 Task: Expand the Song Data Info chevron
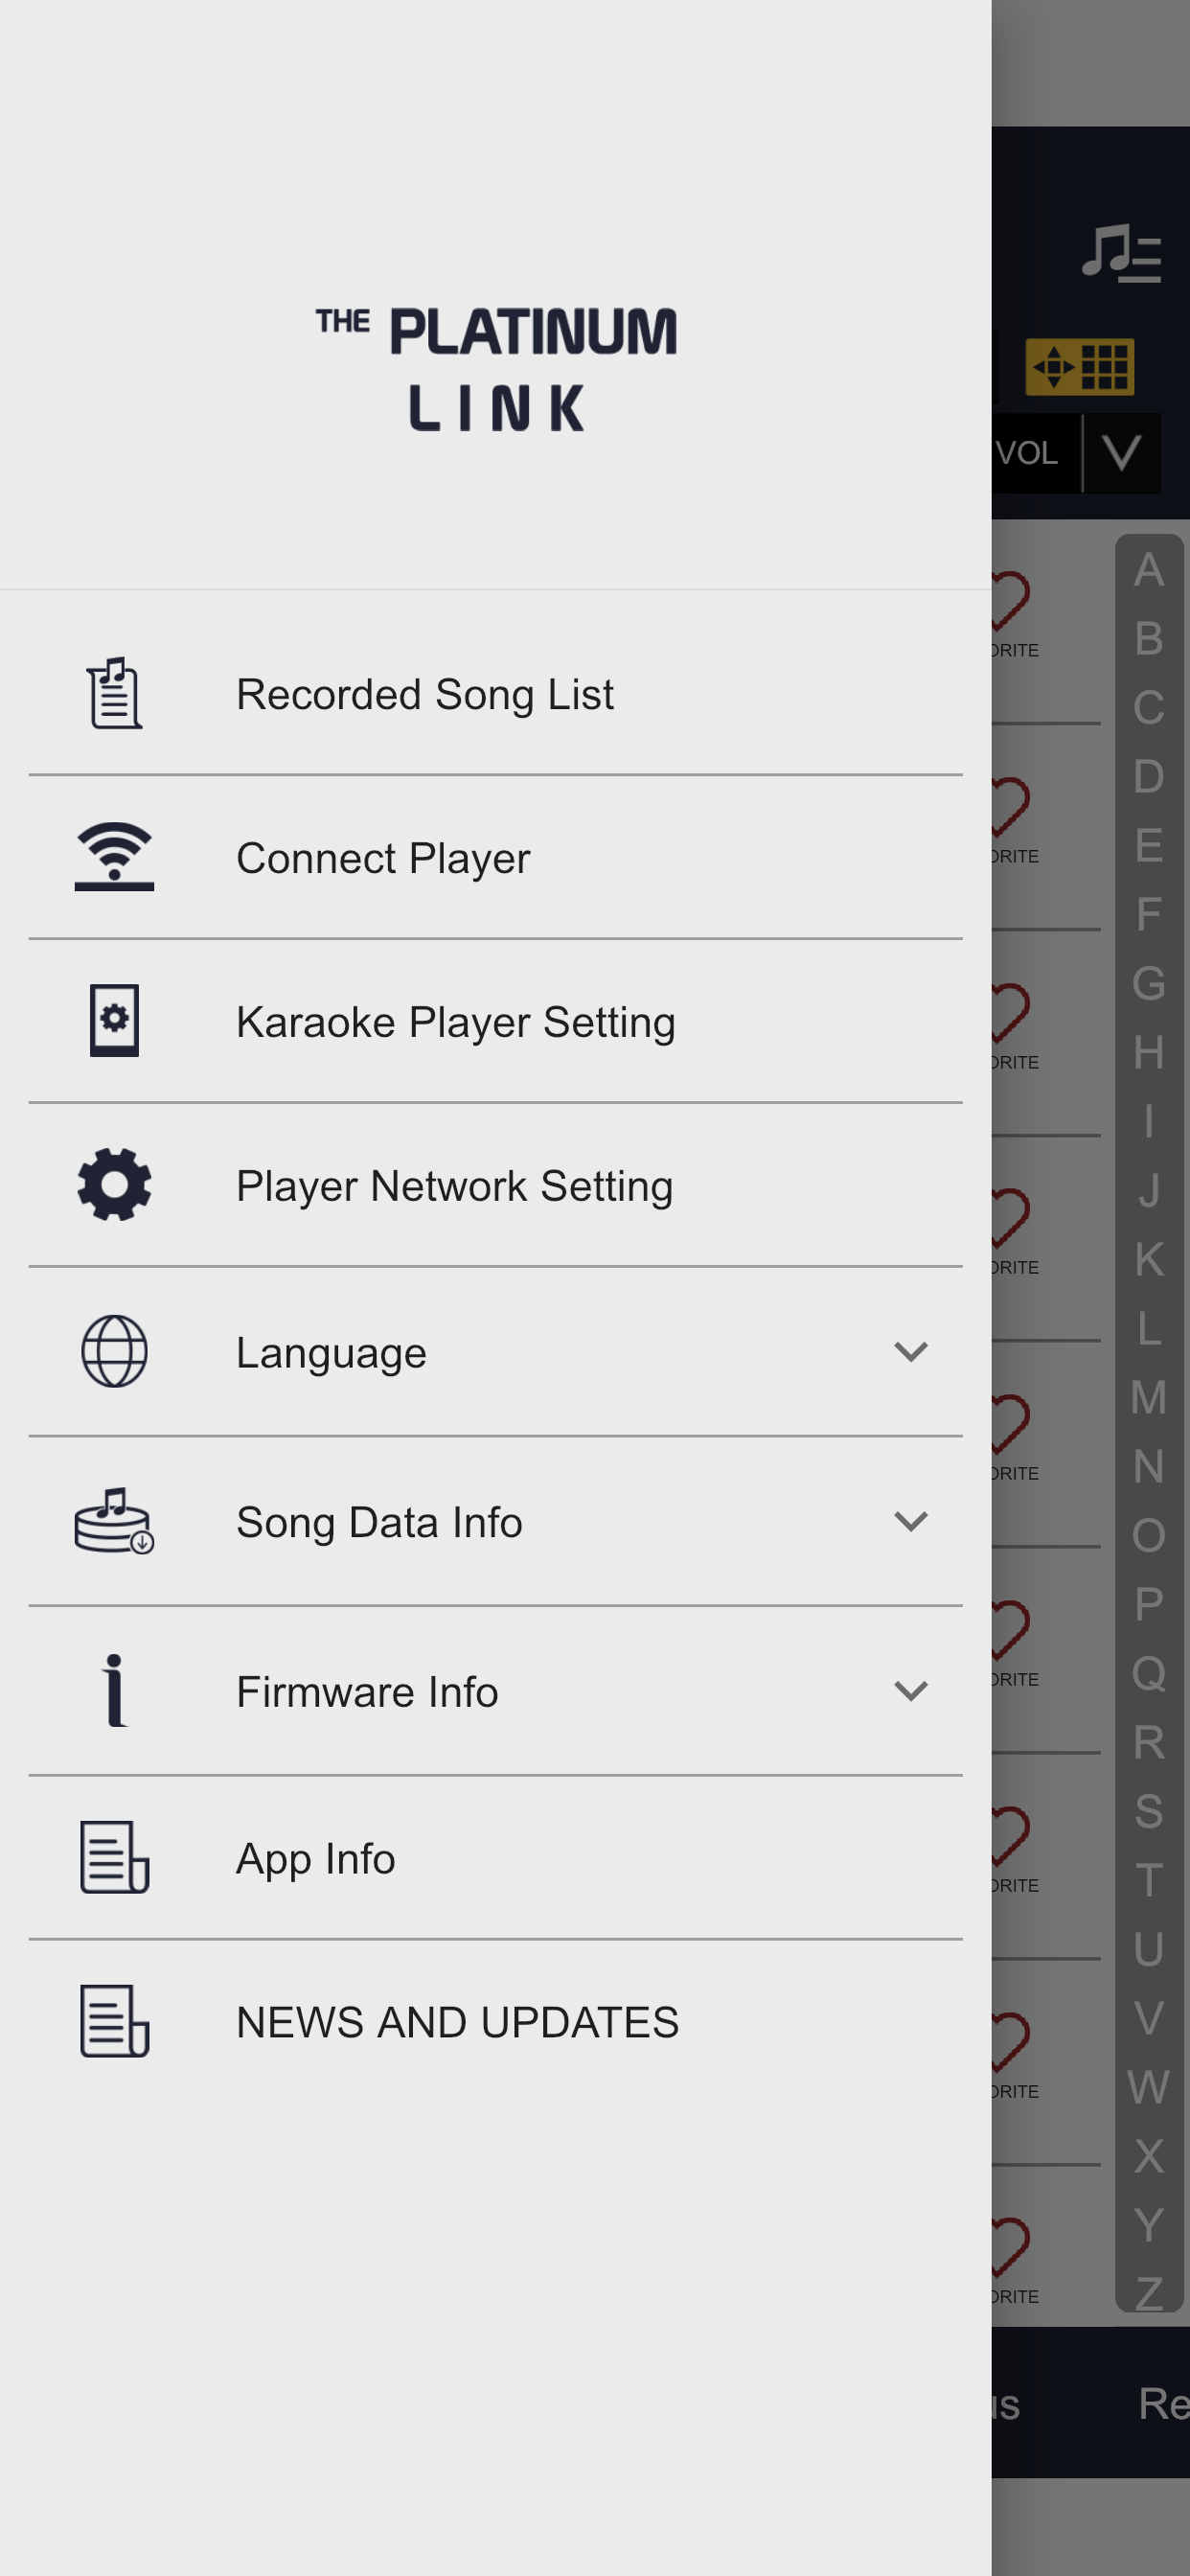coord(911,1521)
